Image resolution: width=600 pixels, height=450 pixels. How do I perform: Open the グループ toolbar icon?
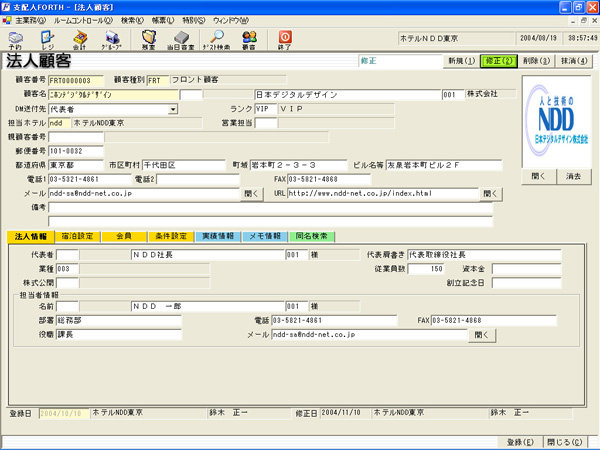(x=112, y=40)
